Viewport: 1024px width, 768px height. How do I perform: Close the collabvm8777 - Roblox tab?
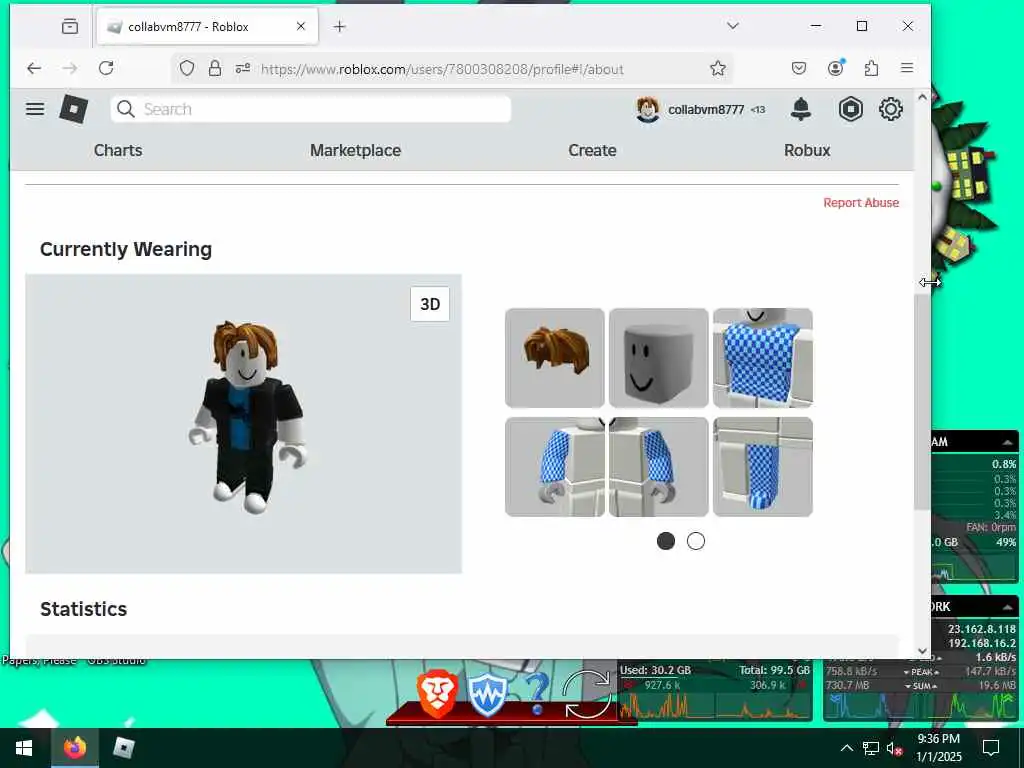point(300,27)
